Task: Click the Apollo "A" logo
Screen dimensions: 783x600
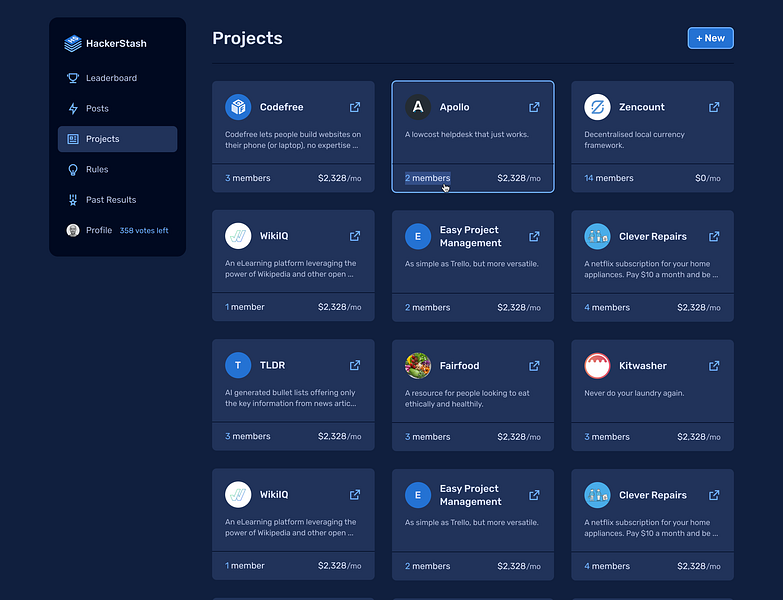Action: [418, 107]
